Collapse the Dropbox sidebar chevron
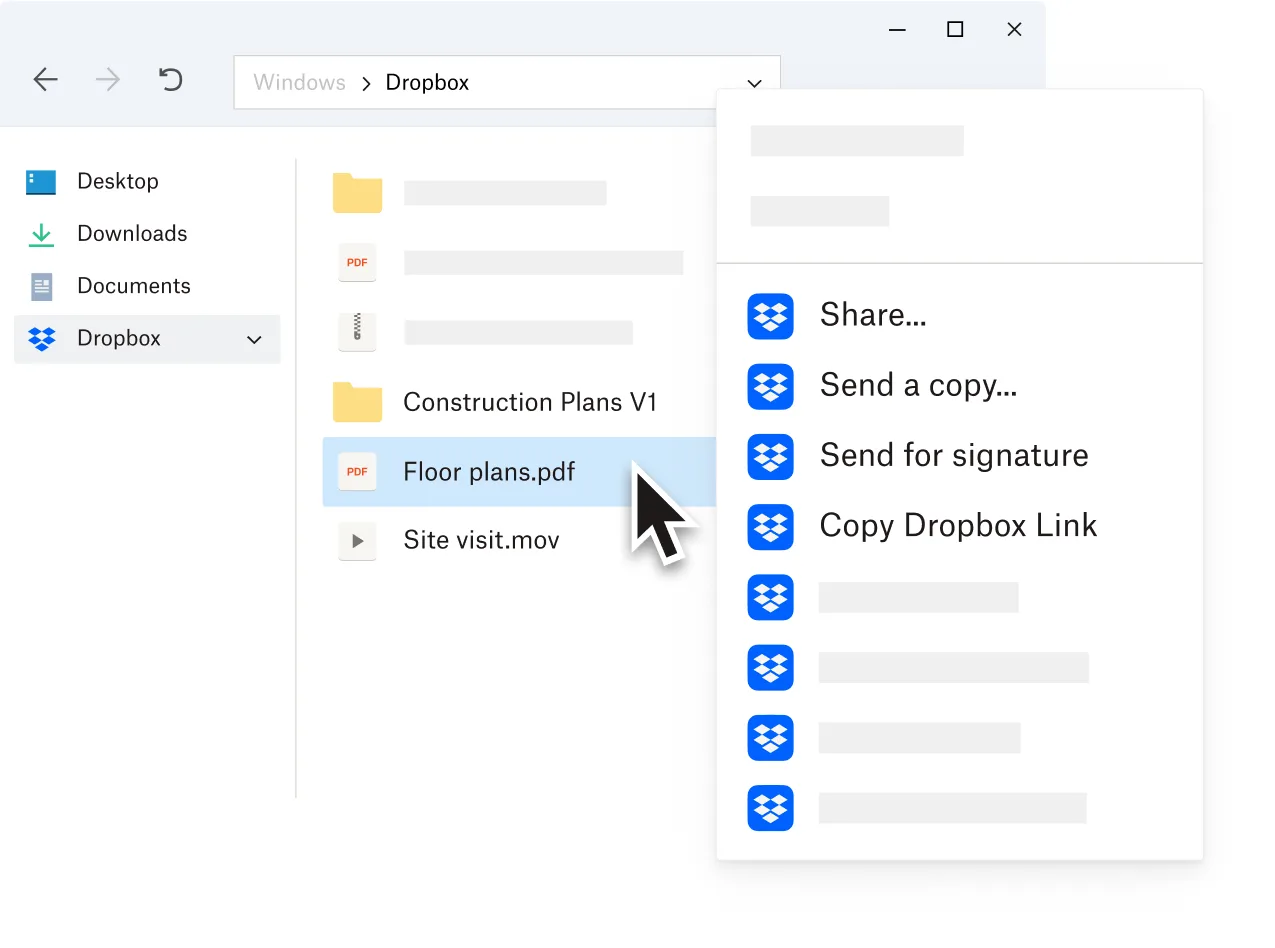Screen dimensions: 1275x948 click(x=254, y=340)
